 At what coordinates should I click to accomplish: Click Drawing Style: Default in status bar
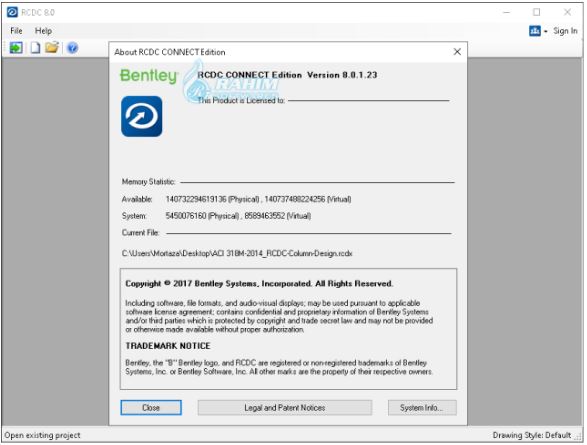click(532, 435)
